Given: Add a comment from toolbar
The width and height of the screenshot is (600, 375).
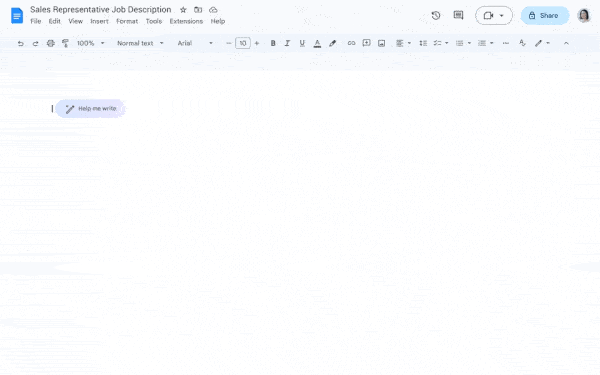Looking at the screenshot, I should point(366,43).
